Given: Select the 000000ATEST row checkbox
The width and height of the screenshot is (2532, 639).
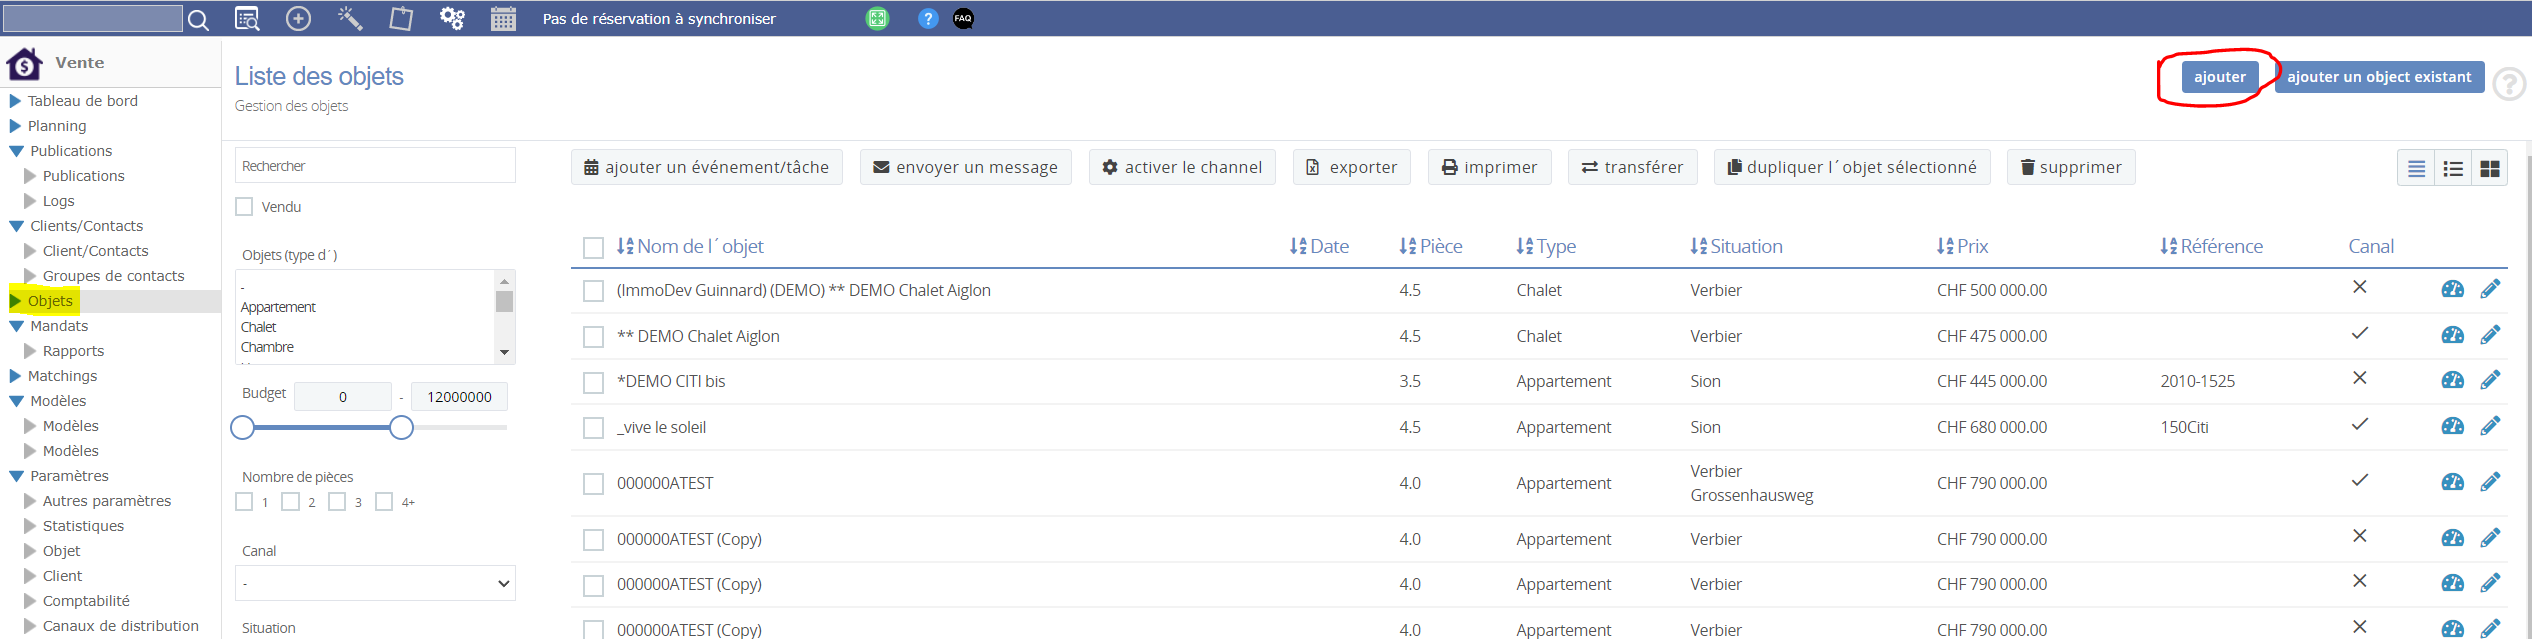Looking at the screenshot, I should [594, 484].
